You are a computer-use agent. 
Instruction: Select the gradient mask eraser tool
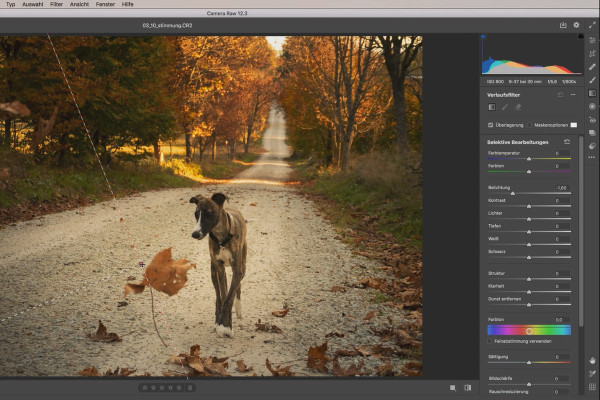coord(518,107)
